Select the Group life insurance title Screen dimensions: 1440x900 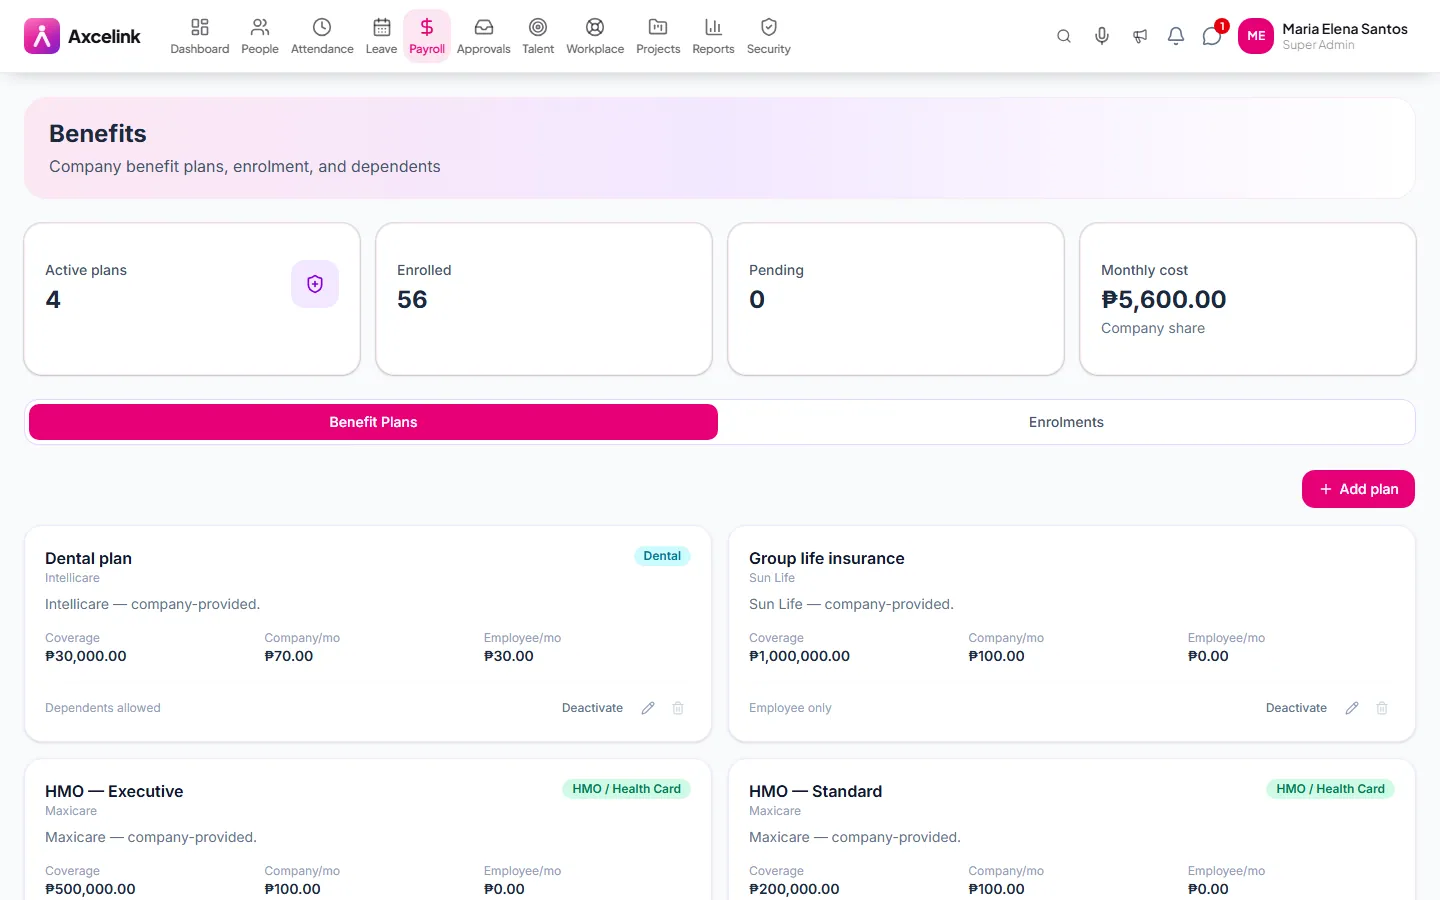[x=826, y=558]
